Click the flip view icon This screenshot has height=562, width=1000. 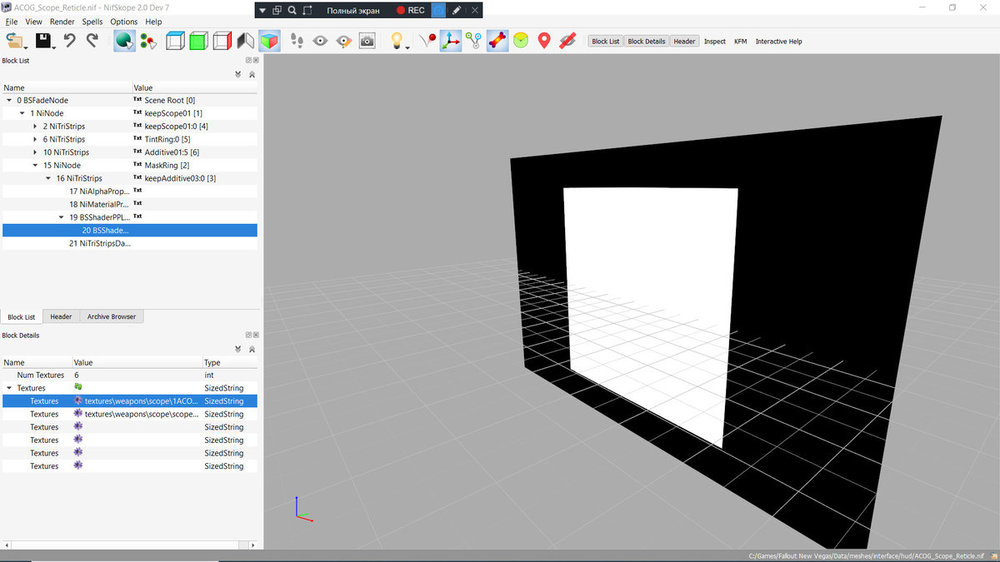(246, 41)
